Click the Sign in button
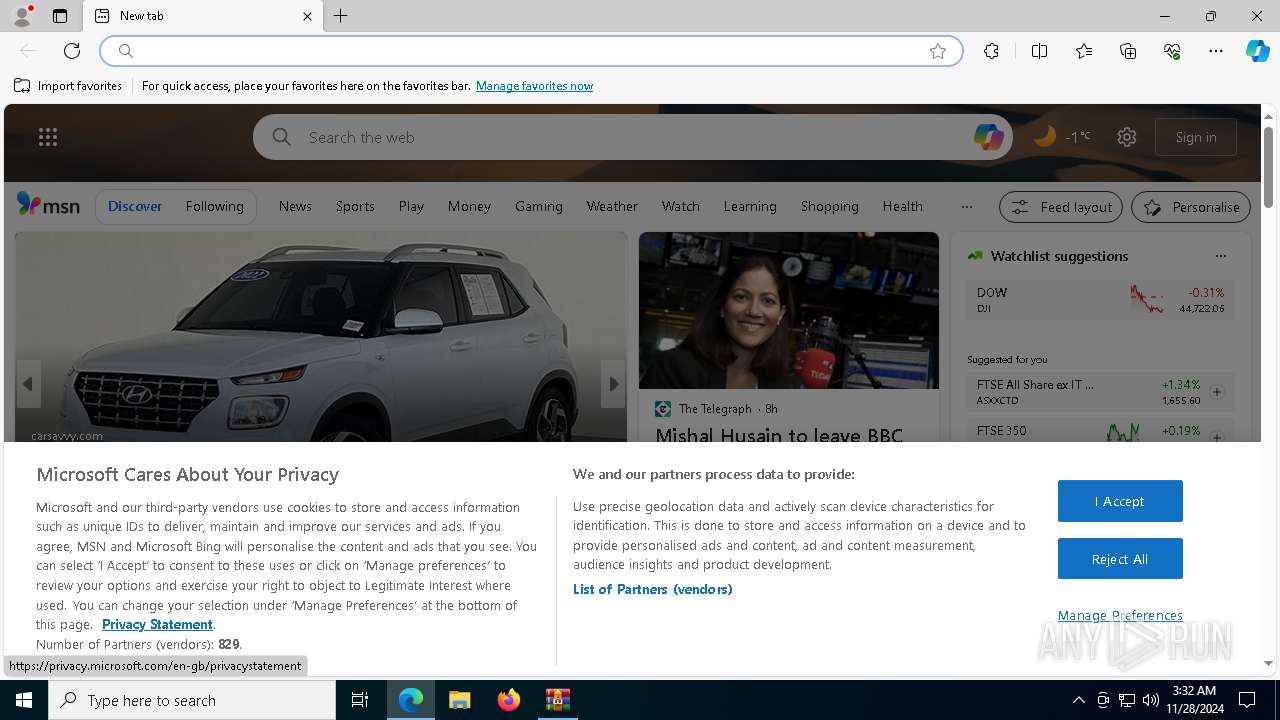Screen dimensions: 1280x720 (x=1196, y=137)
